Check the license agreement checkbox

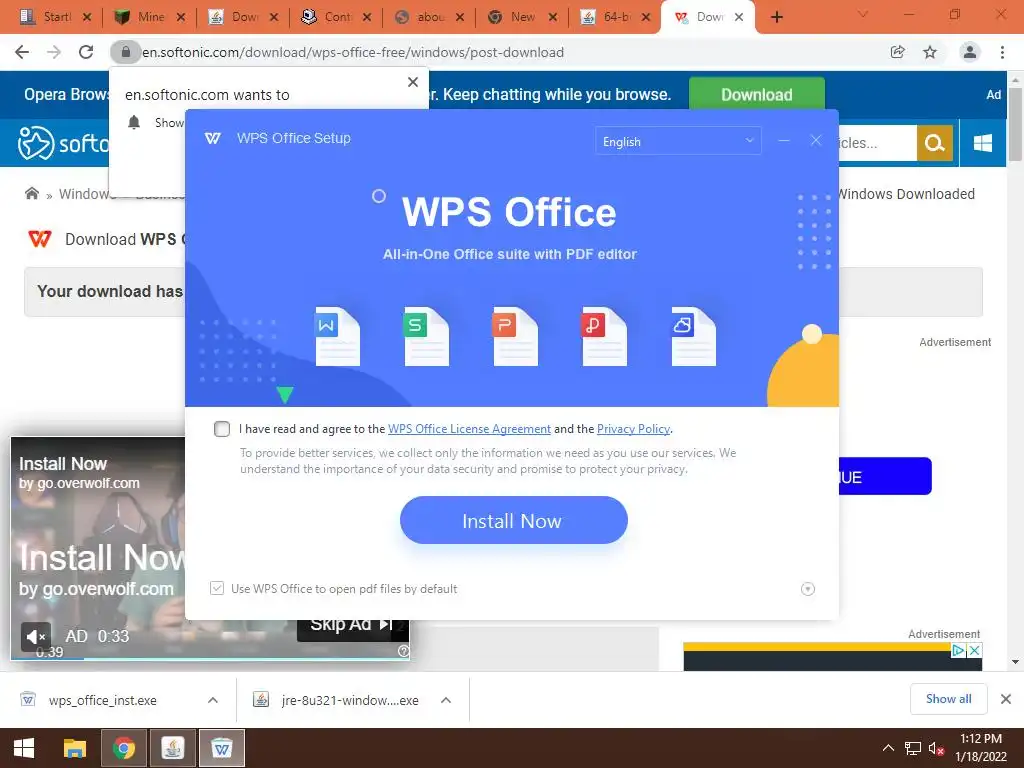pos(222,429)
